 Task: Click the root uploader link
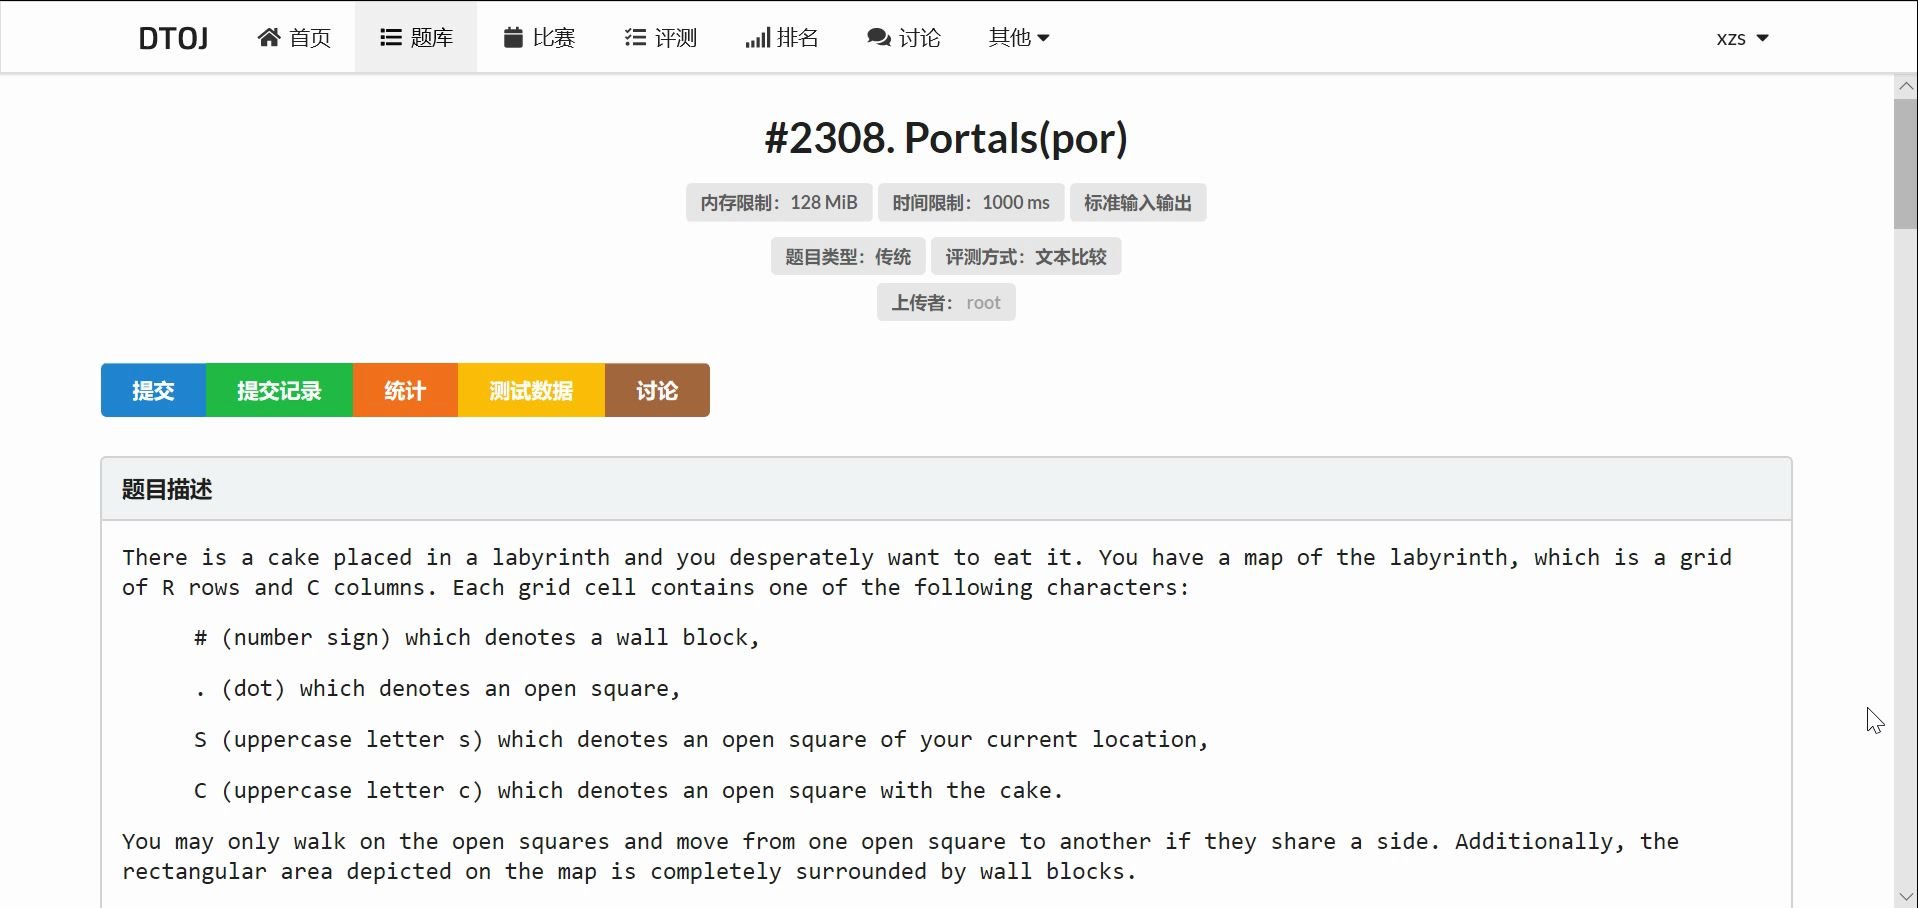pos(983,303)
